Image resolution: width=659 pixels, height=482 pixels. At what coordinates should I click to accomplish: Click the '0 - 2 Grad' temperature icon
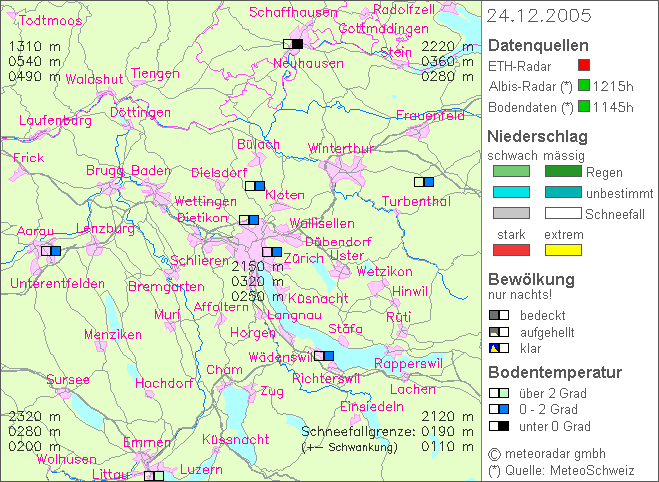[x=499, y=409]
